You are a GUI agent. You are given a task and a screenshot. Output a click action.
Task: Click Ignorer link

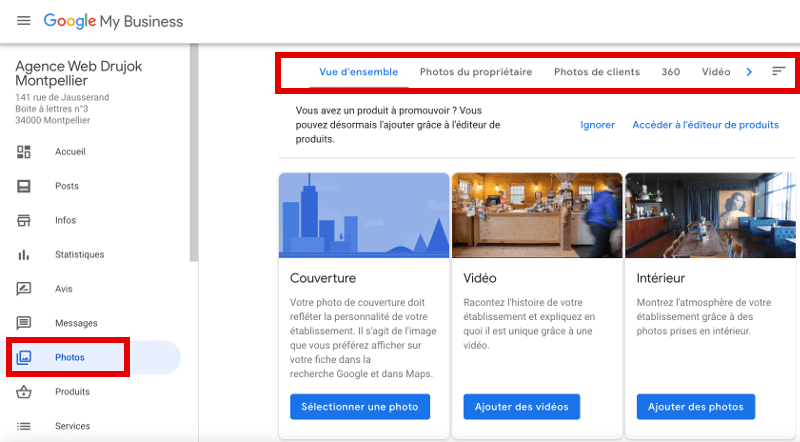(x=597, y=125)
